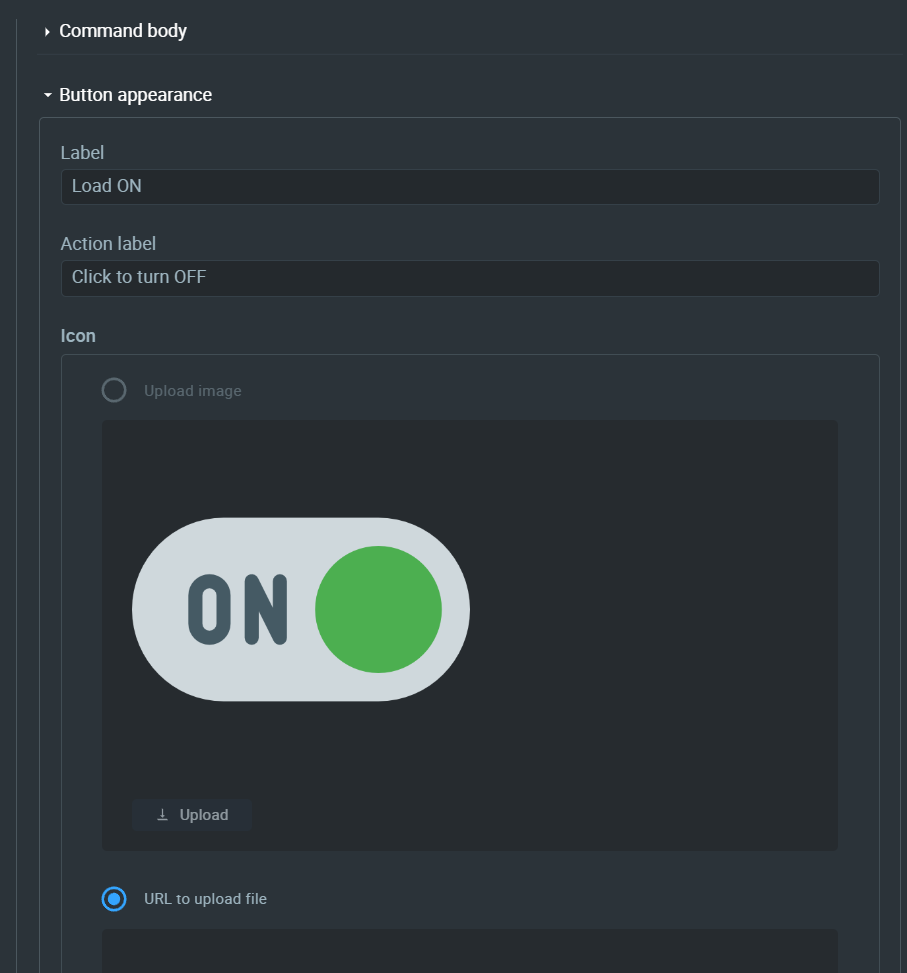Click the Button appearance heading text
Screen dimensions: 907x973
point(135,95)
